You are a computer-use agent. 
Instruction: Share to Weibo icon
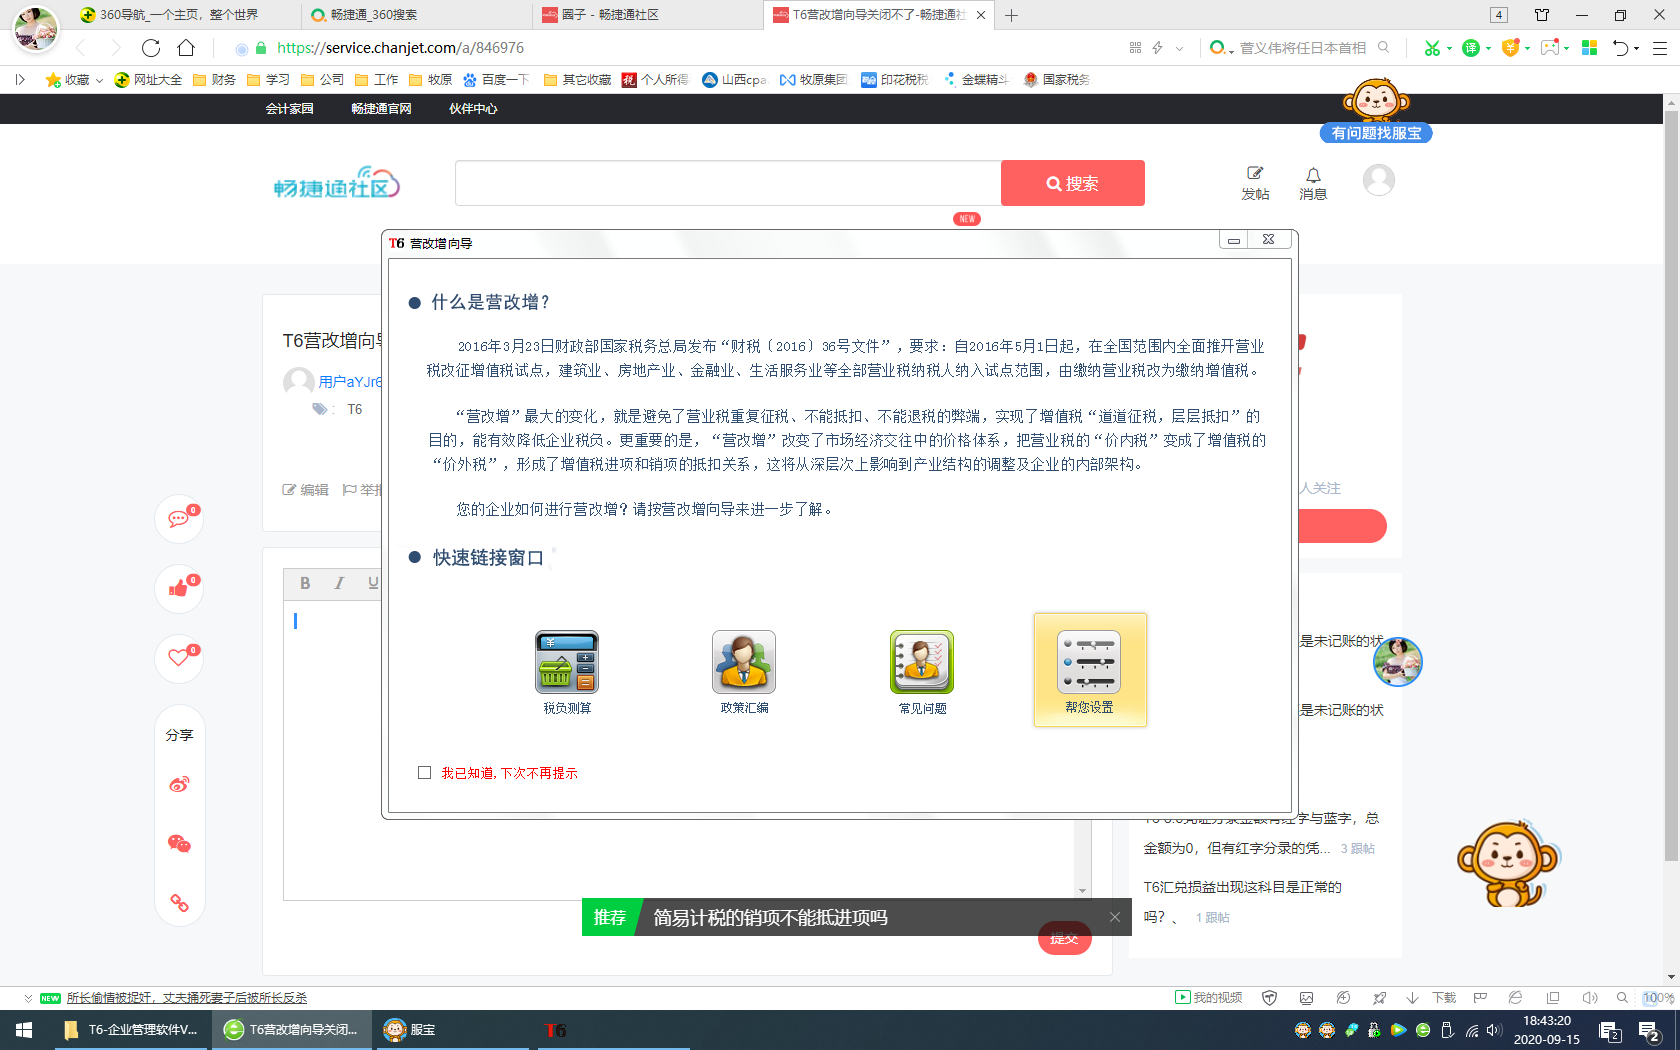click(179, 785)
